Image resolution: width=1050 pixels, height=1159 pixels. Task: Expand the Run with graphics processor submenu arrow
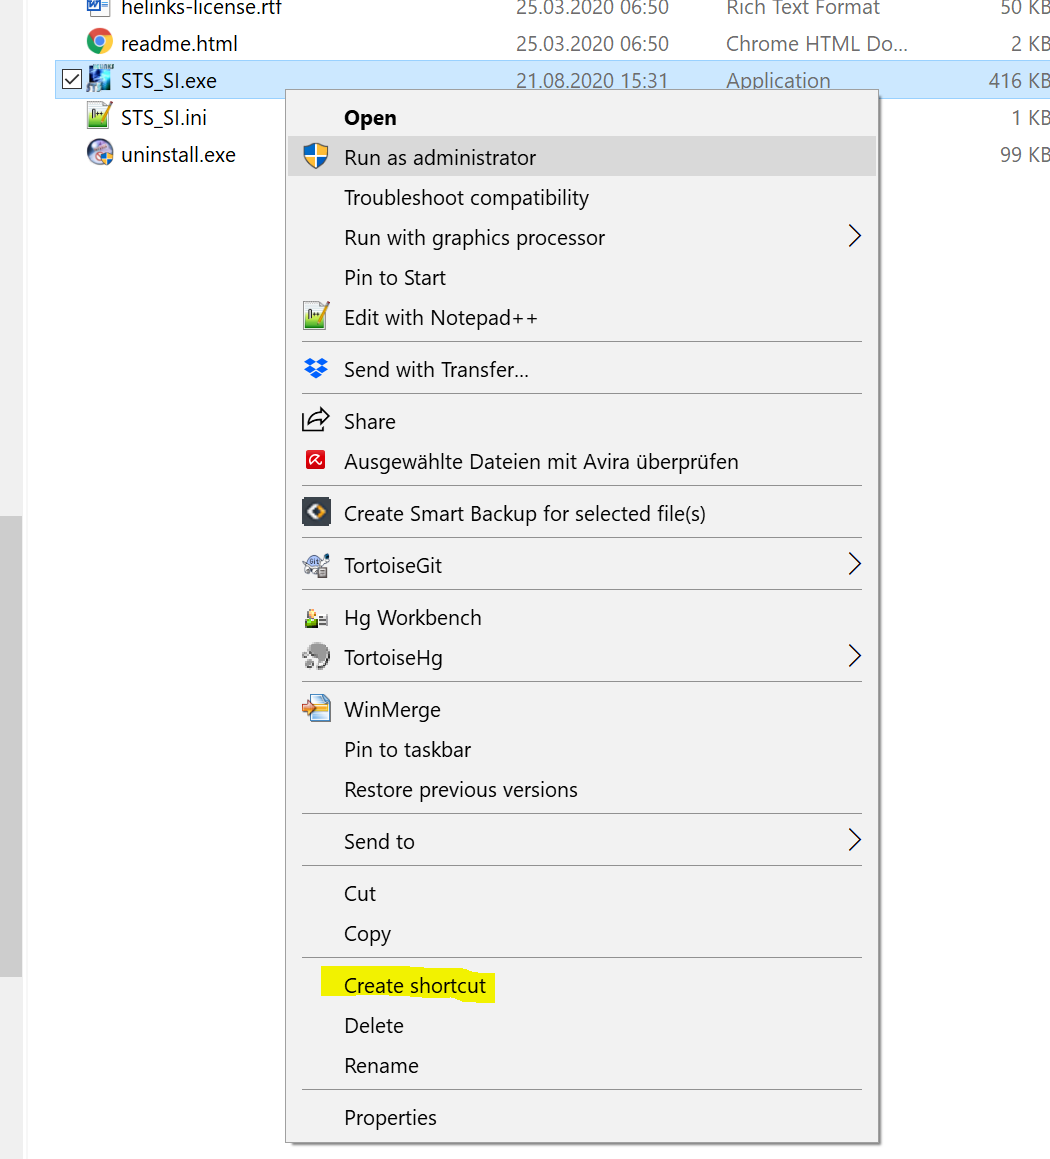(854, 237)
